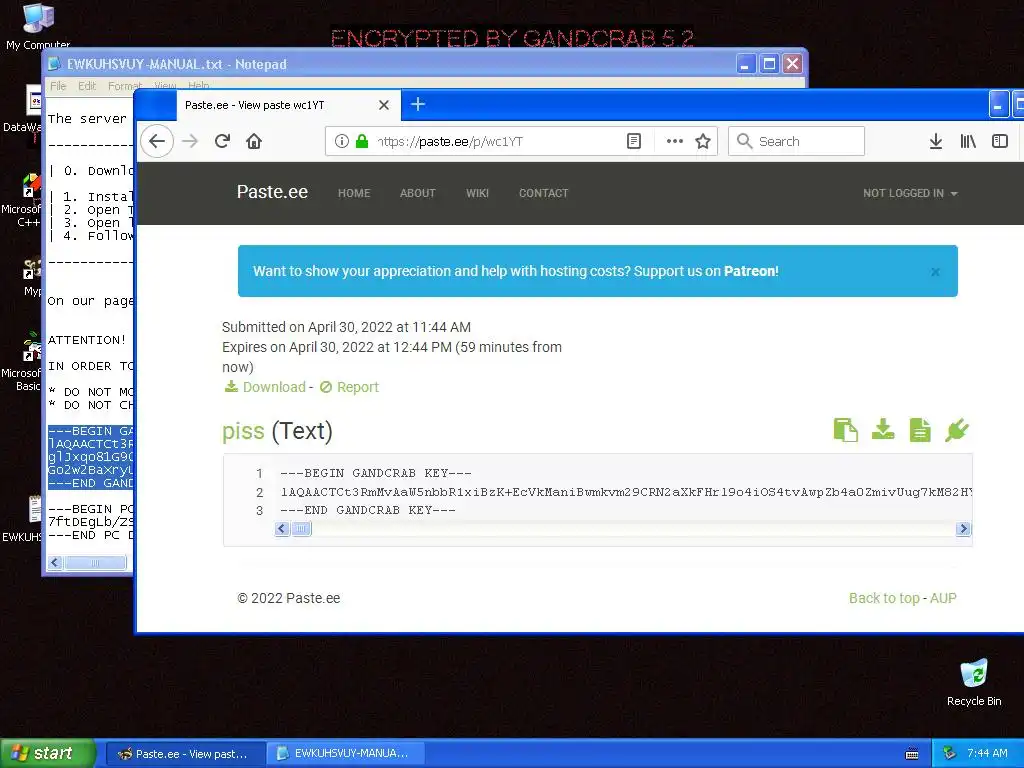Click Back to top link
This screenshot has height=768, width=1024.
click(x=884, y=598)
